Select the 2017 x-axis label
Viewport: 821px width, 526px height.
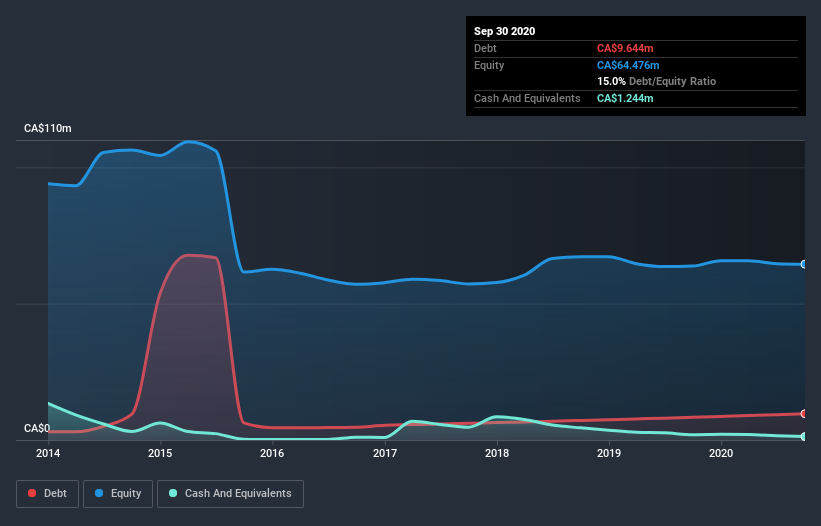click(385, 453)
